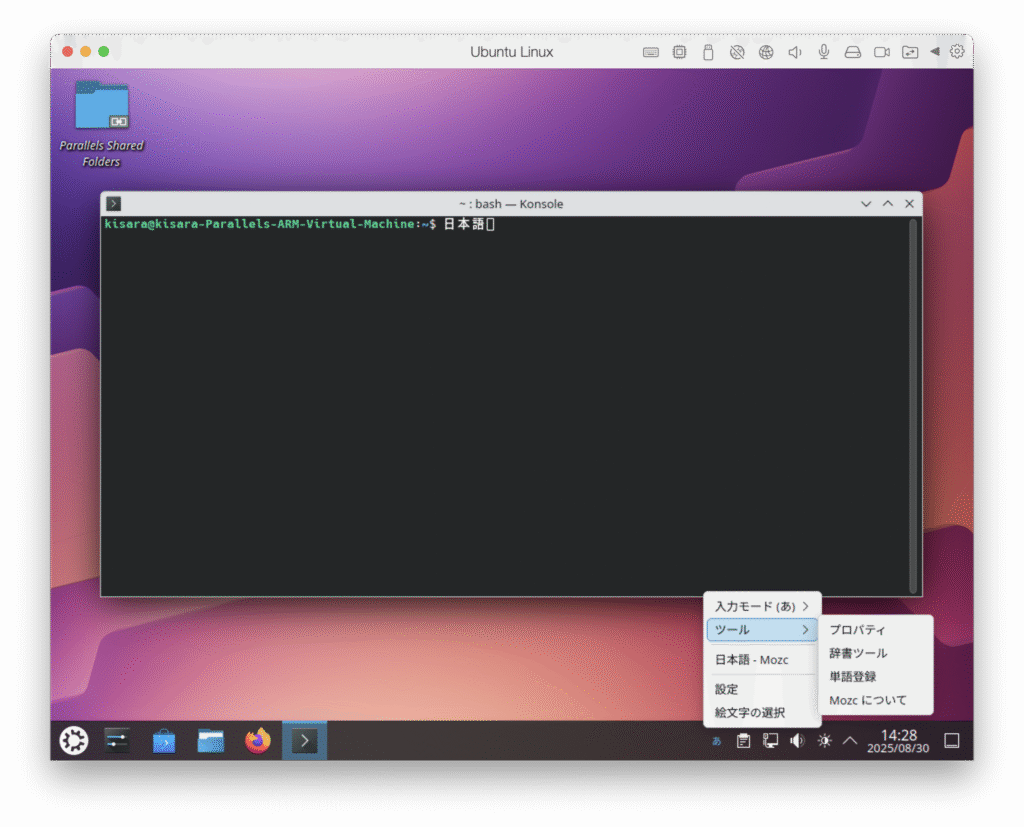The height and width of the screenshot is (827, 1024).
Task: Click the Konsole vertical scrollbar
Action: point(913,406)
